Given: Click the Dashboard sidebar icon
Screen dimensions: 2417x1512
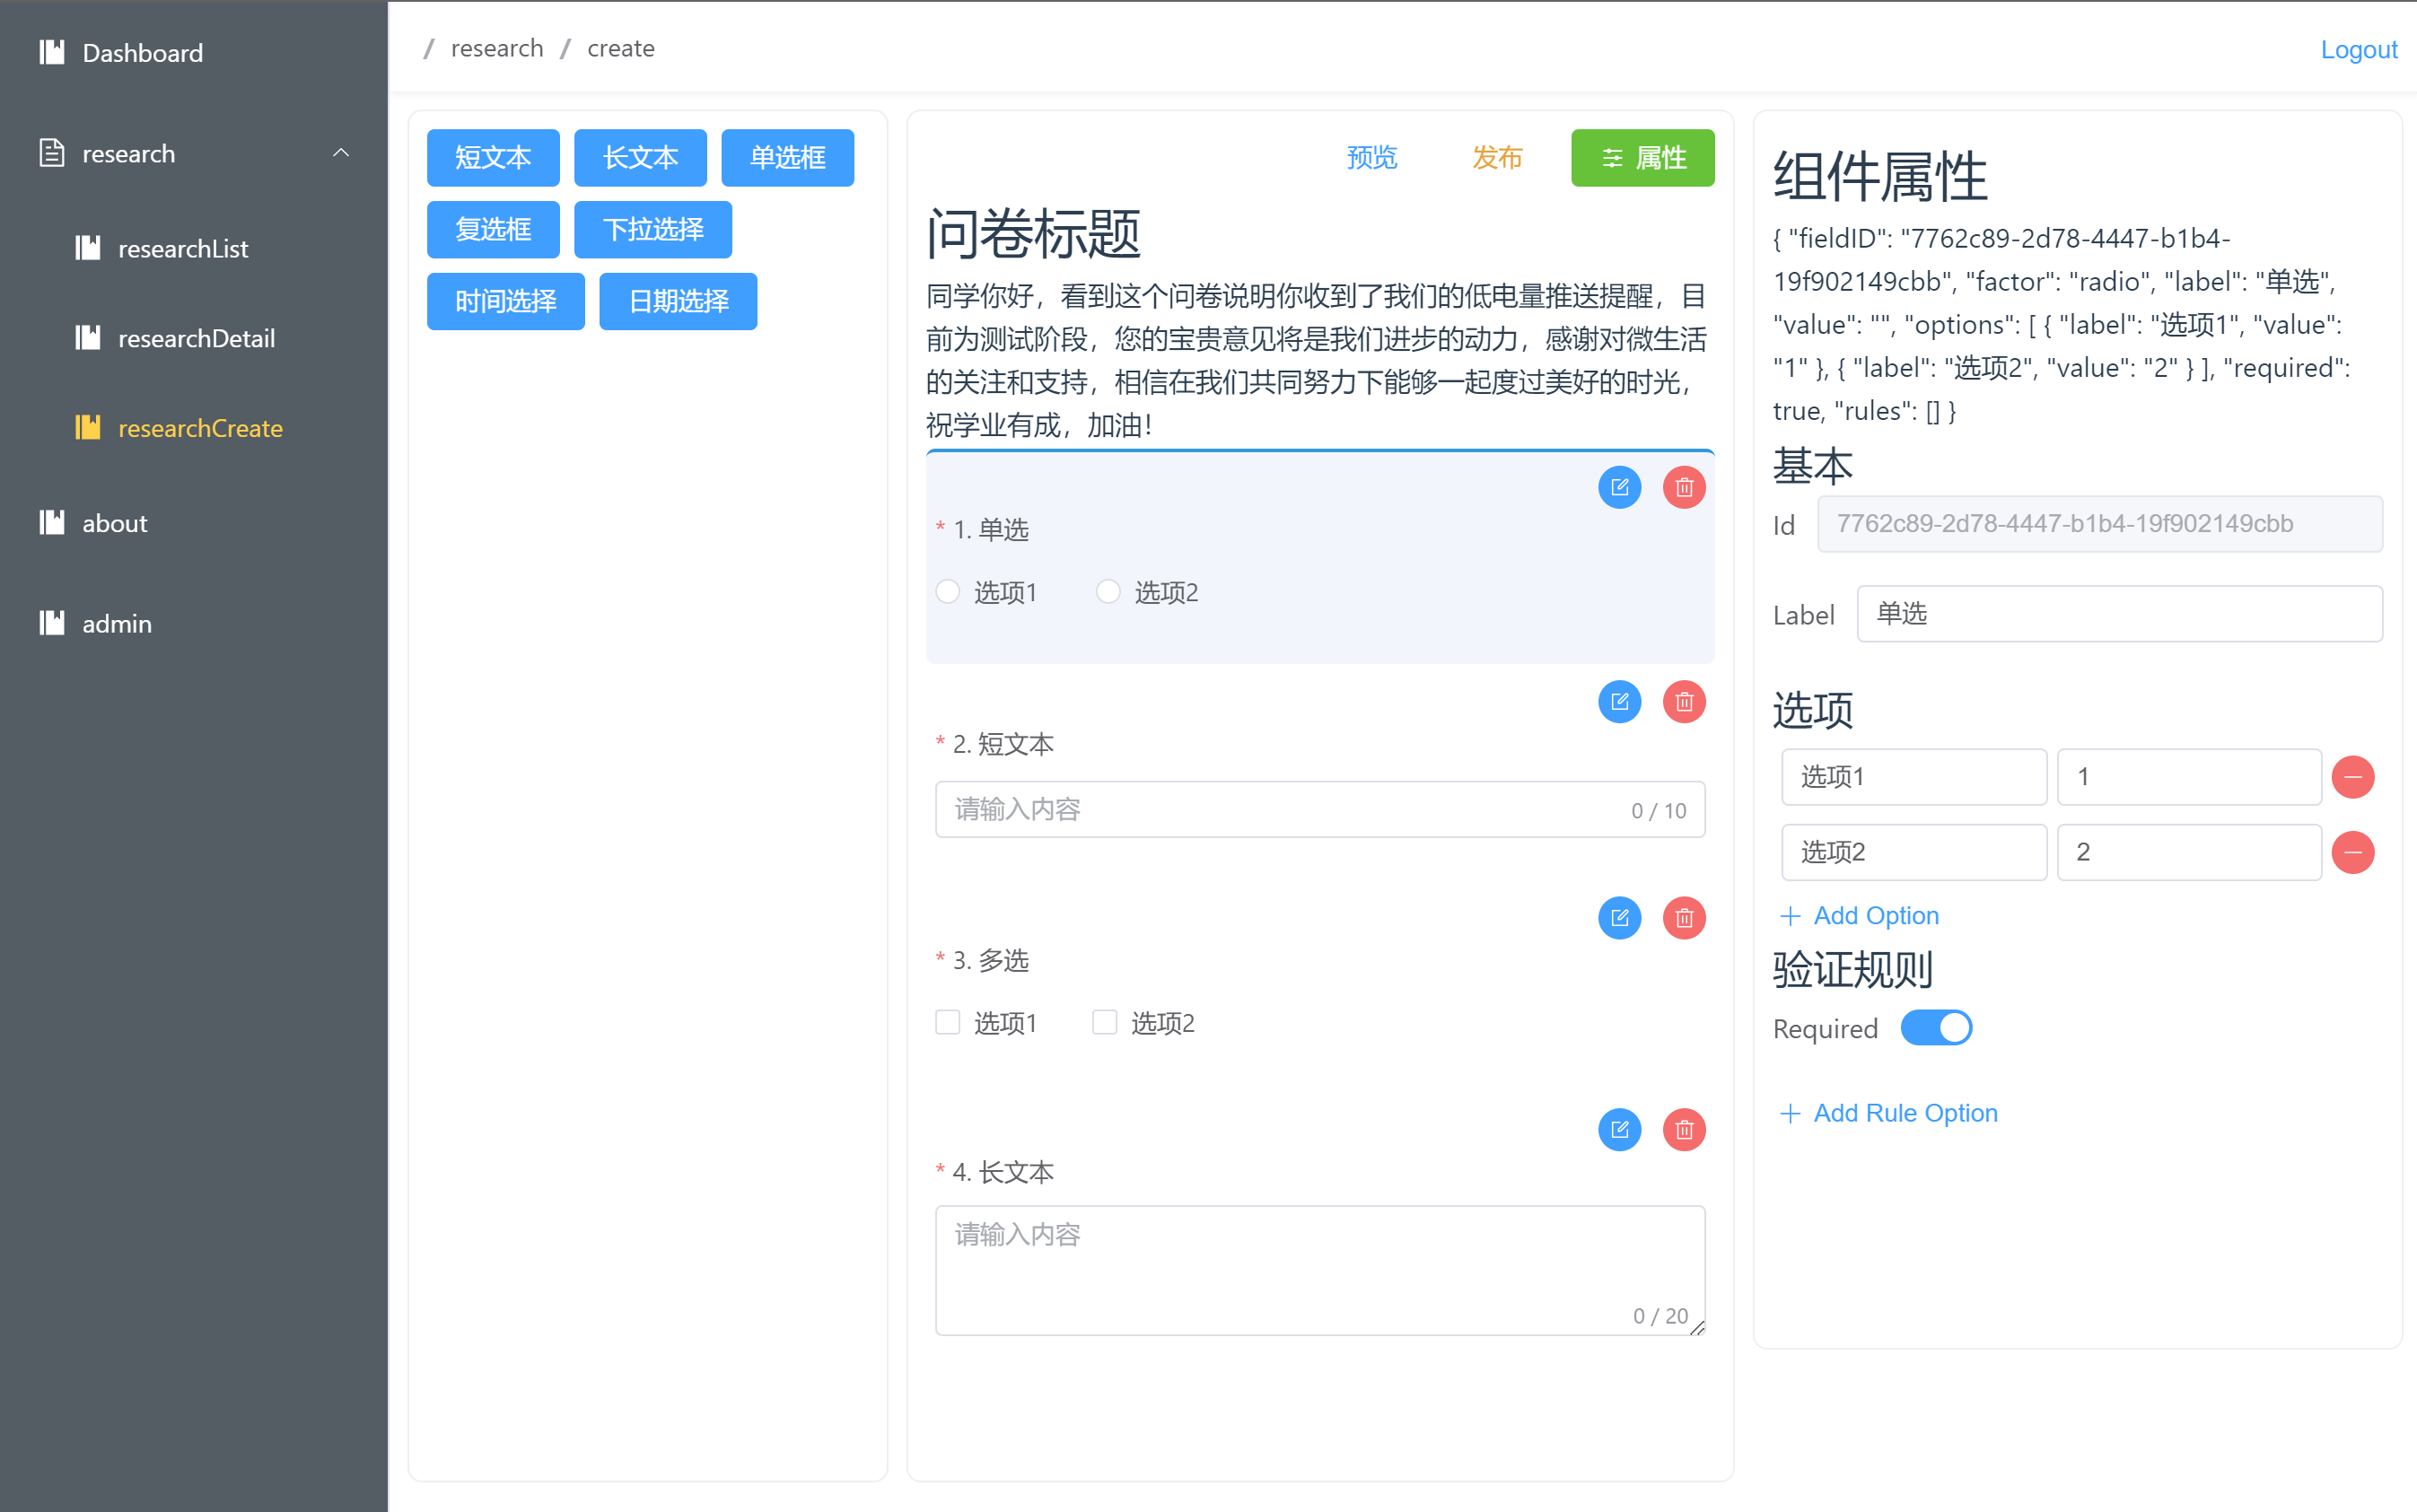Looking at the screenshot, I should click(52, 52).
